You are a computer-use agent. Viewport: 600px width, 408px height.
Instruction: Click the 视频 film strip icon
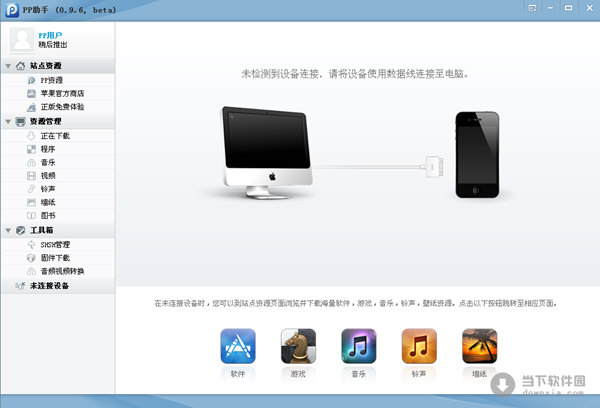[x=31, y=176]
